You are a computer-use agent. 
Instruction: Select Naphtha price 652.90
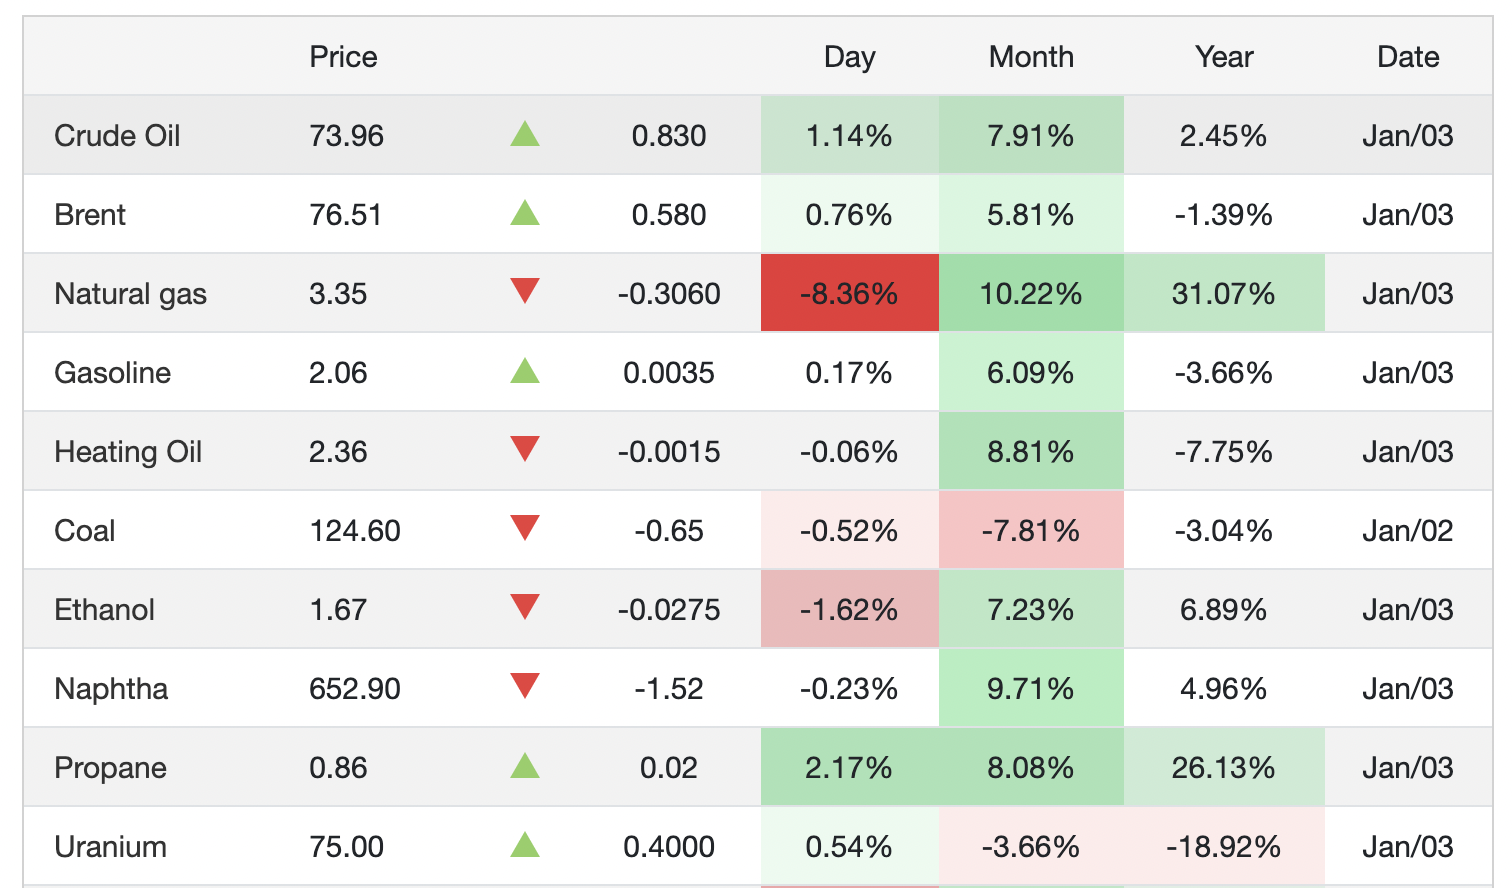tap(355, 689)
